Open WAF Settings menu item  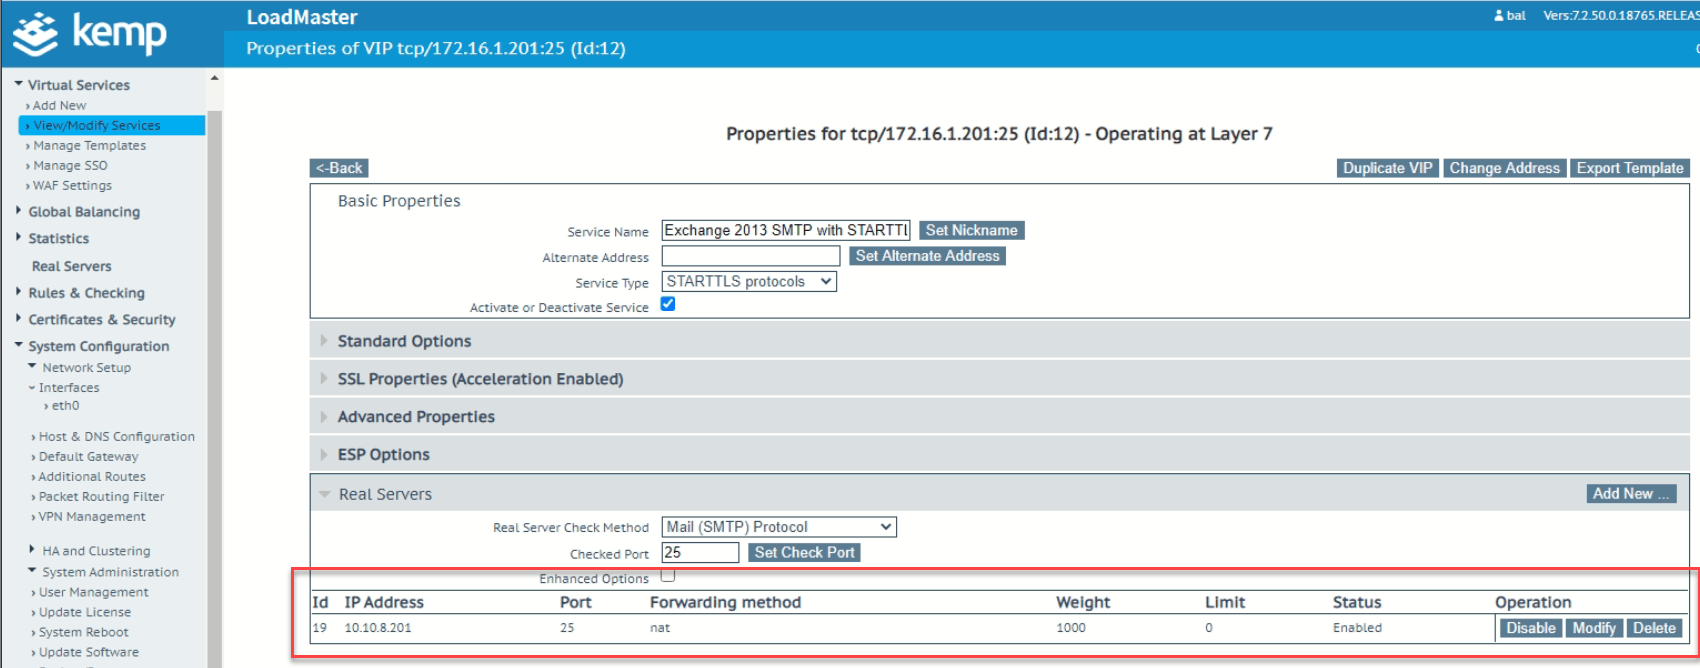72,186
